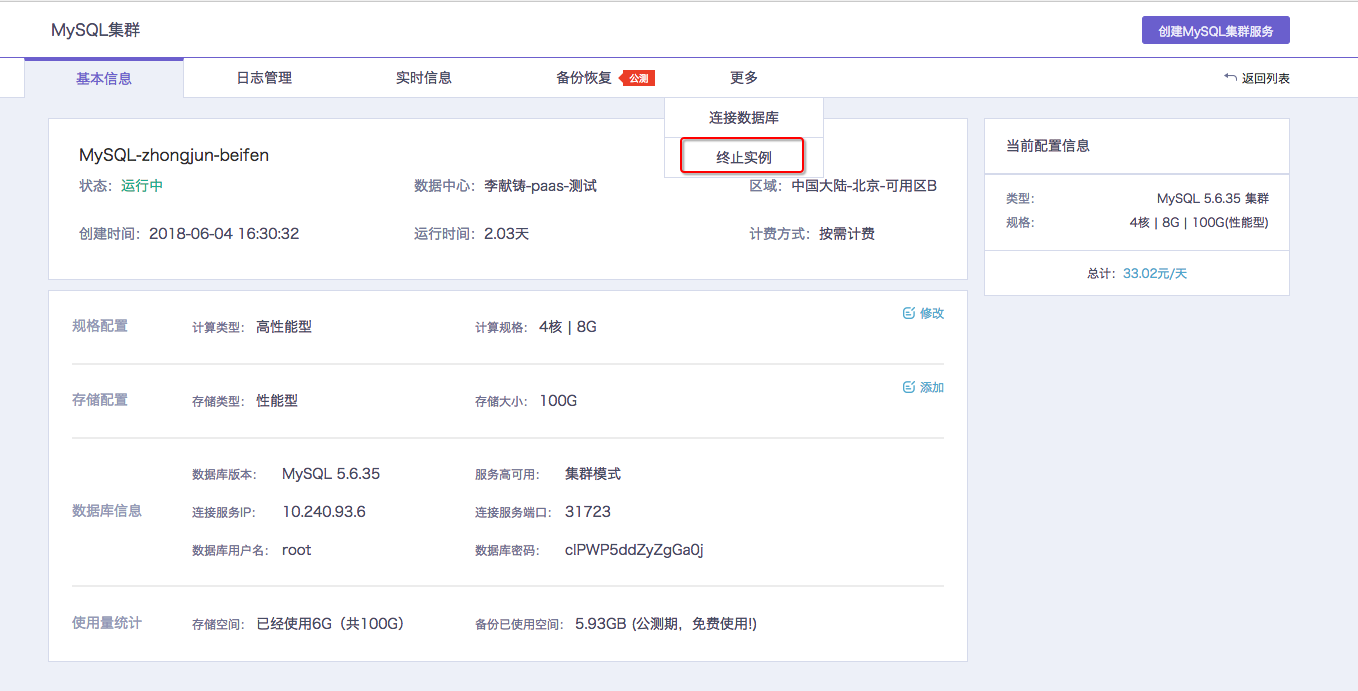Viewport: 1358px width, 691px height.
Task: Click the instance name MySQL-zhongjun-beifen
Action: click(174, 155)
